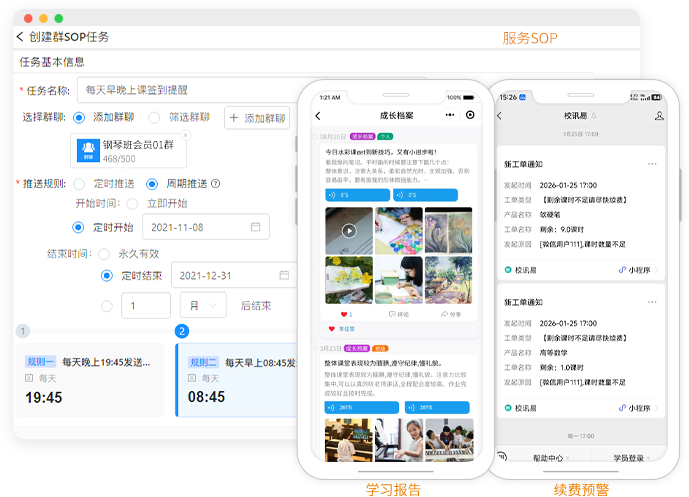Open the yellow flowers sketchbook thumbnail
This screenshot has height=497, width=689.
349,280
